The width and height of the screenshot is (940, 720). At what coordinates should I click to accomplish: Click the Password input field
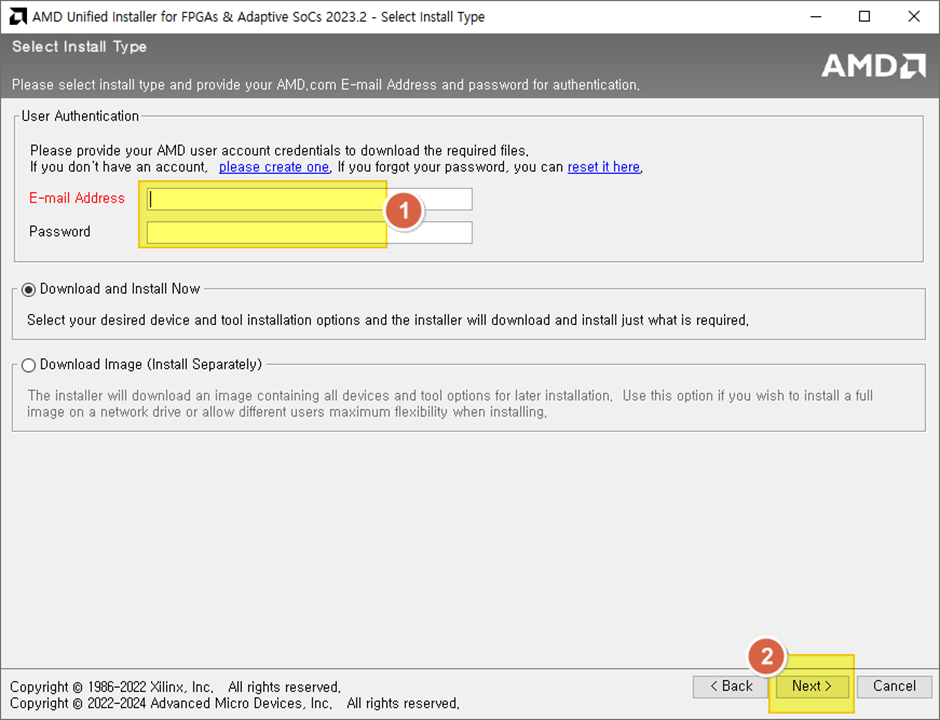tap(309, 233)
